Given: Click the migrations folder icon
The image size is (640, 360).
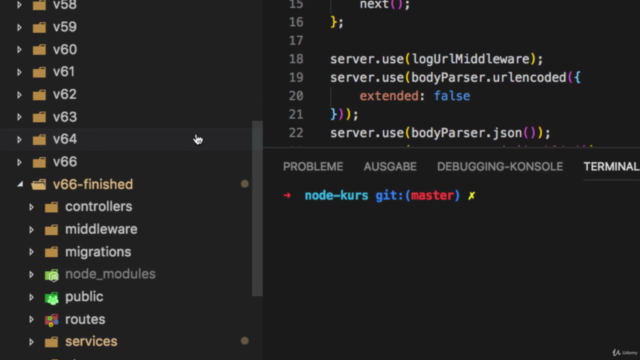Looking at the screenshot, I should pos(51,252).
